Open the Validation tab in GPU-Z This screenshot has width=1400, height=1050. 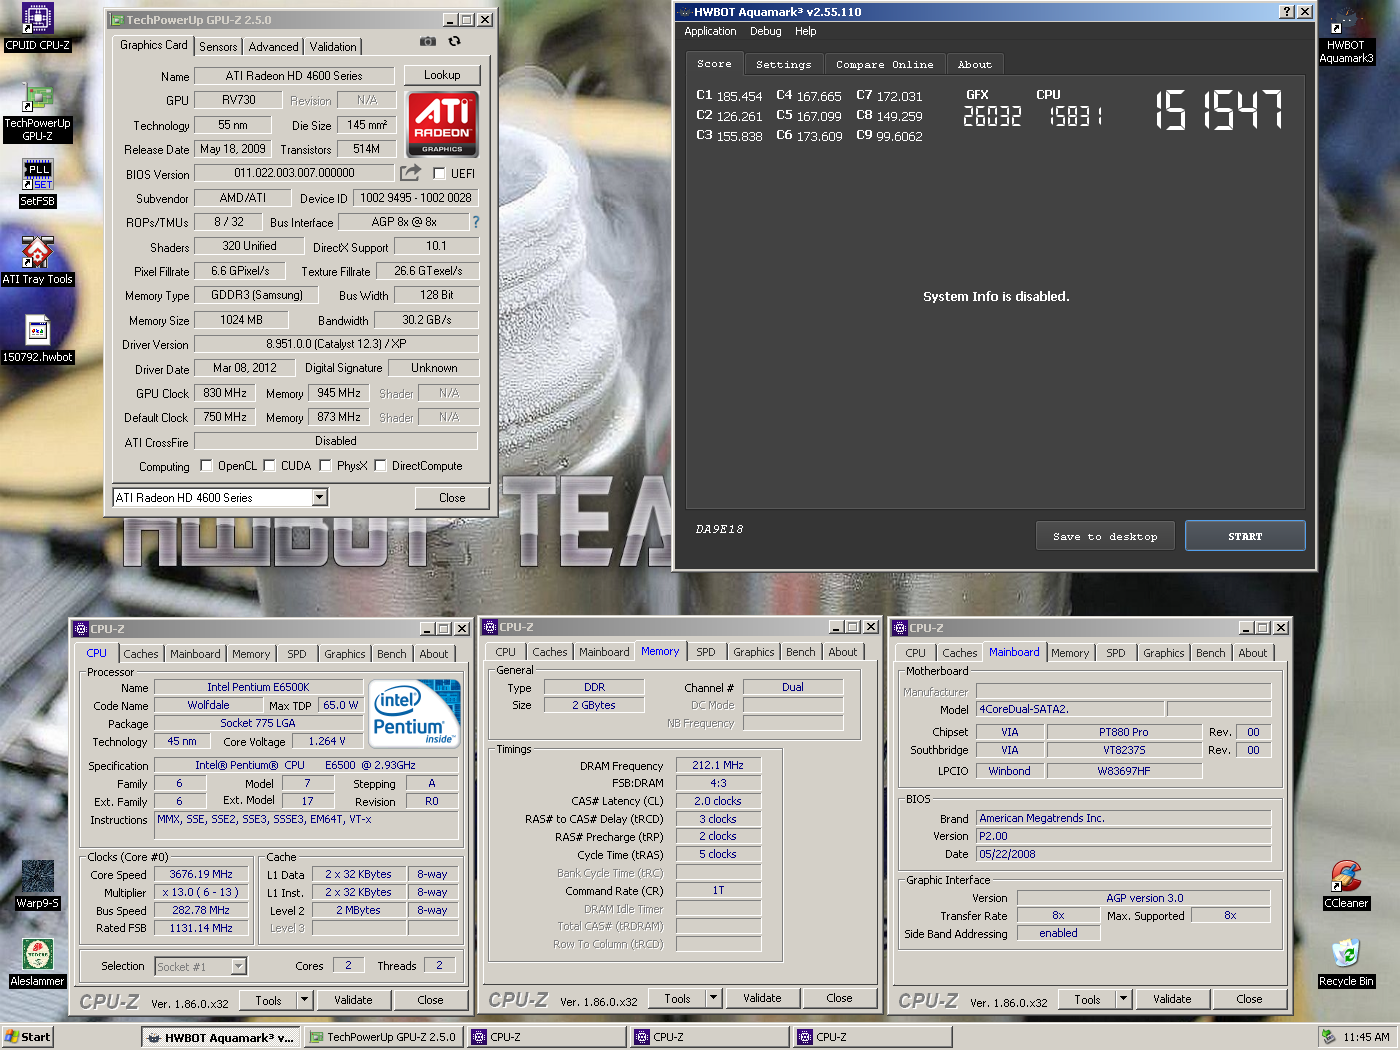(x=333, y=47)
